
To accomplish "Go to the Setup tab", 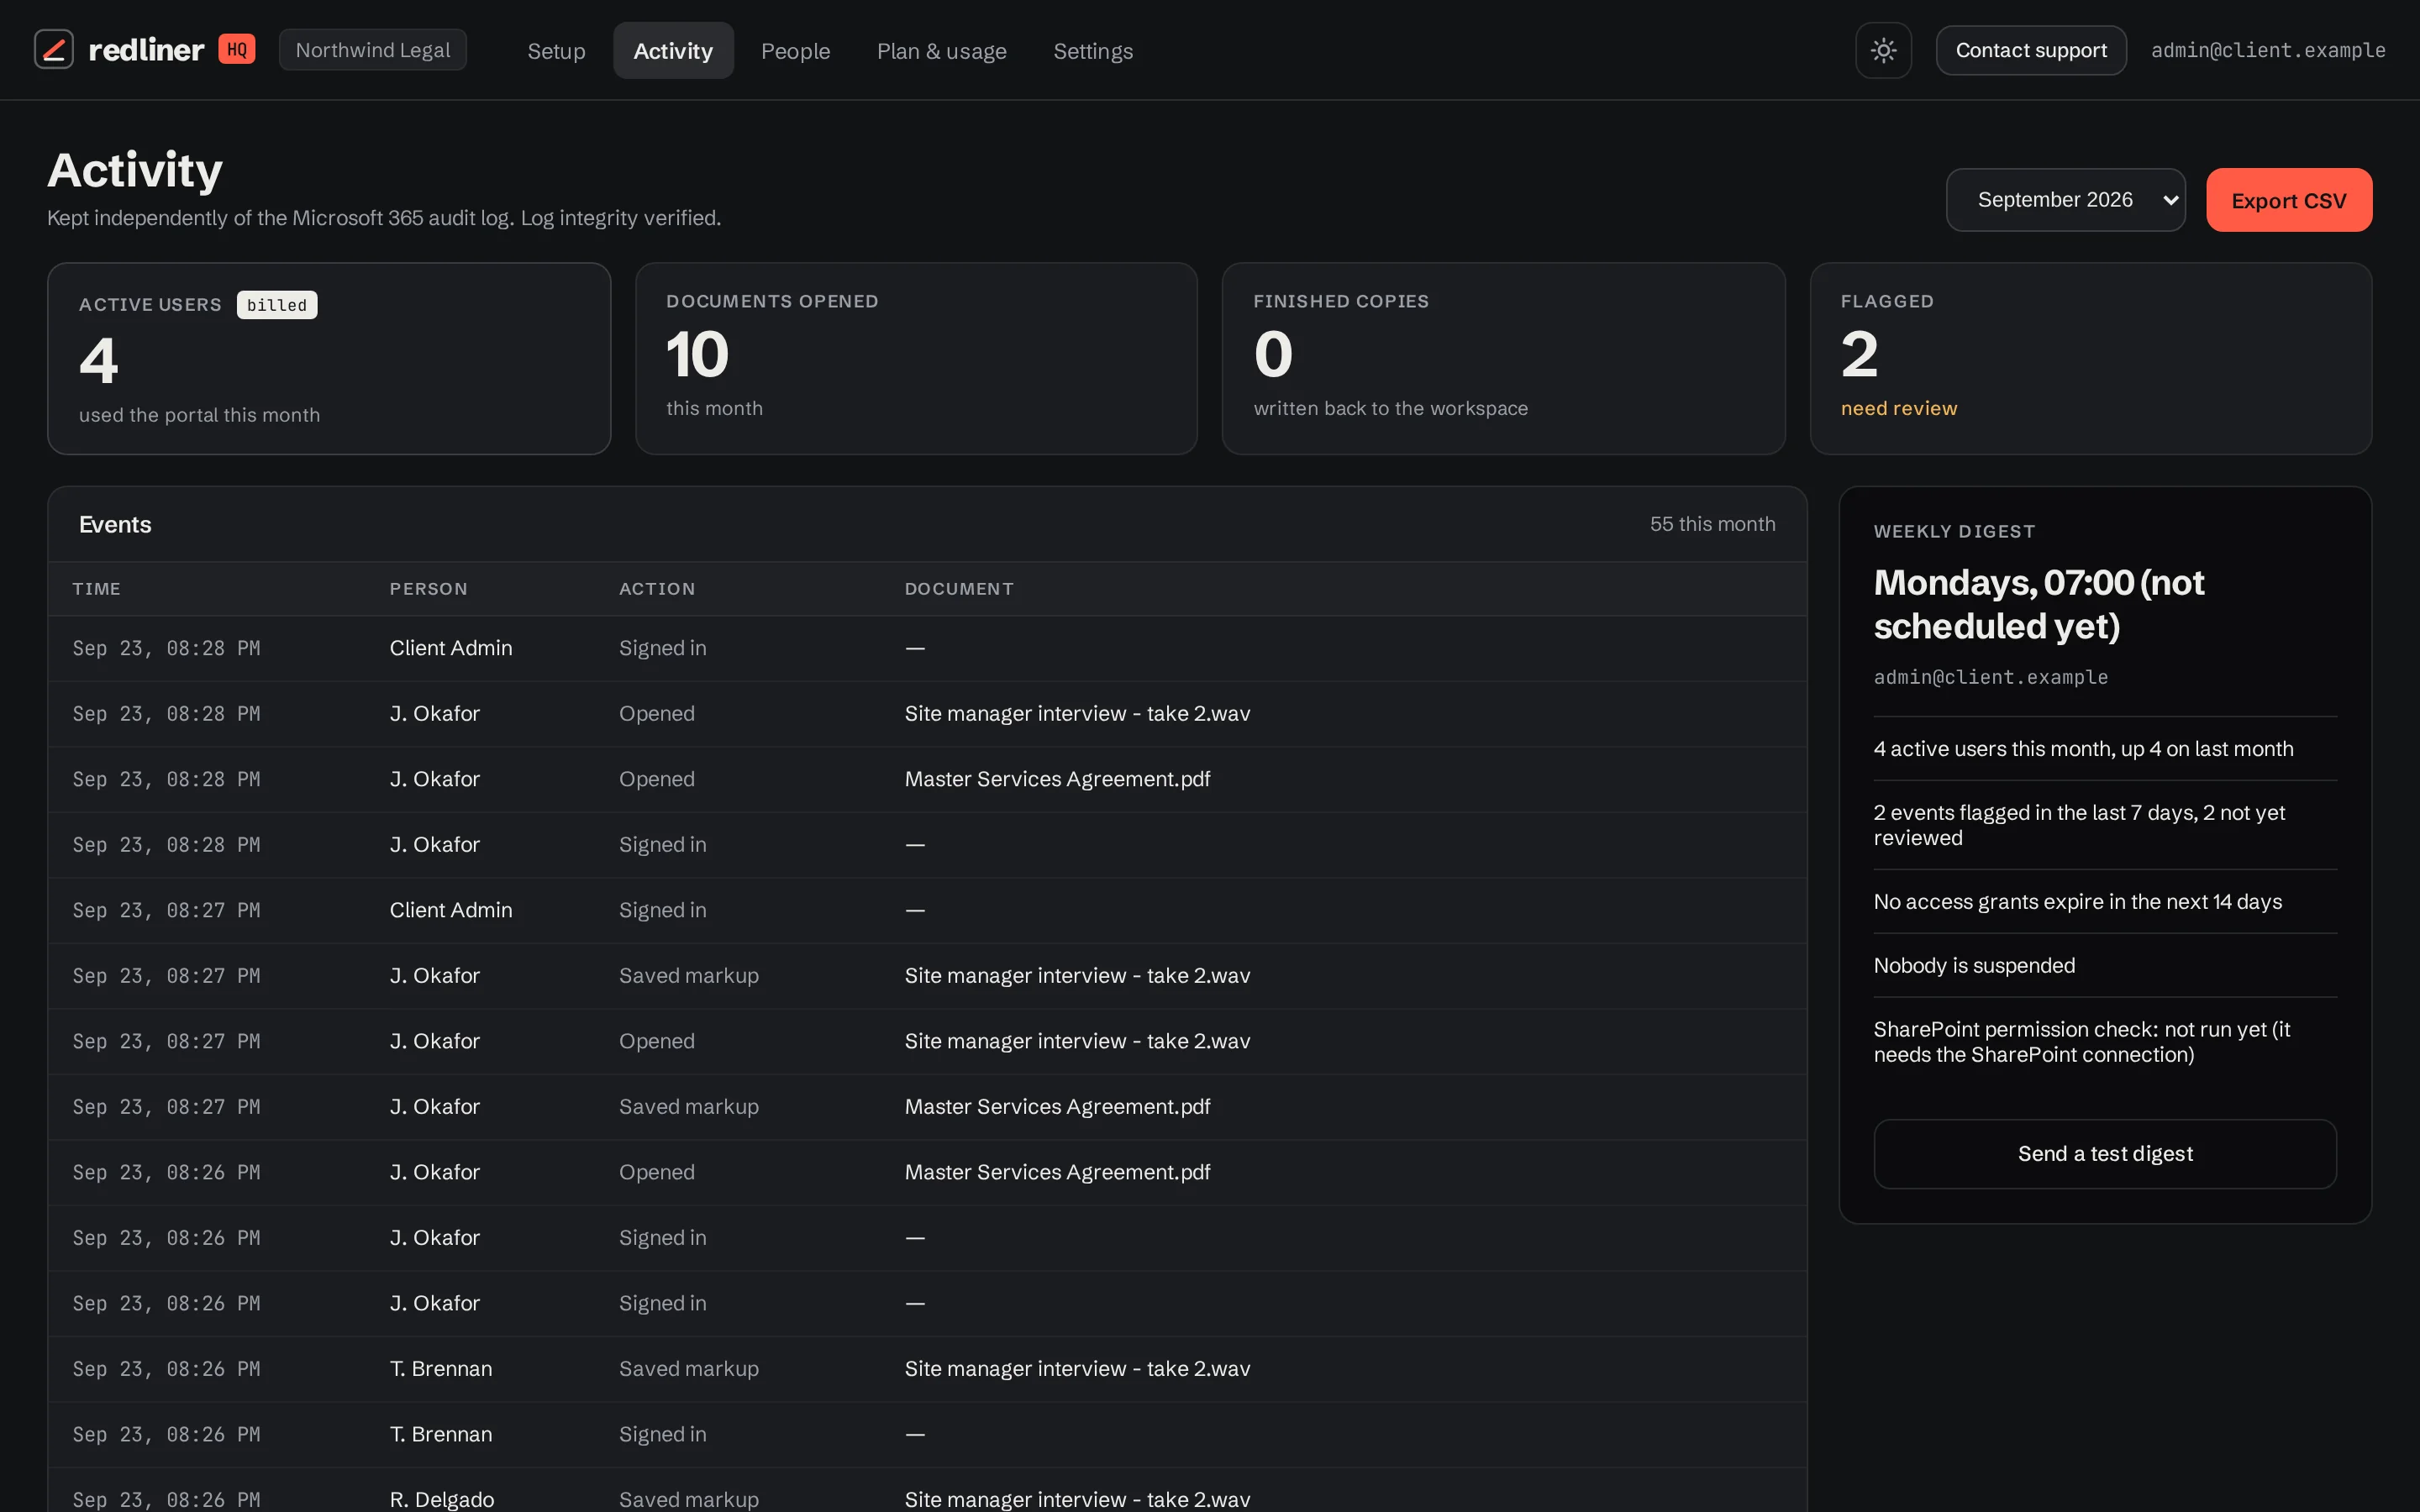I will [x=556, y=51].
